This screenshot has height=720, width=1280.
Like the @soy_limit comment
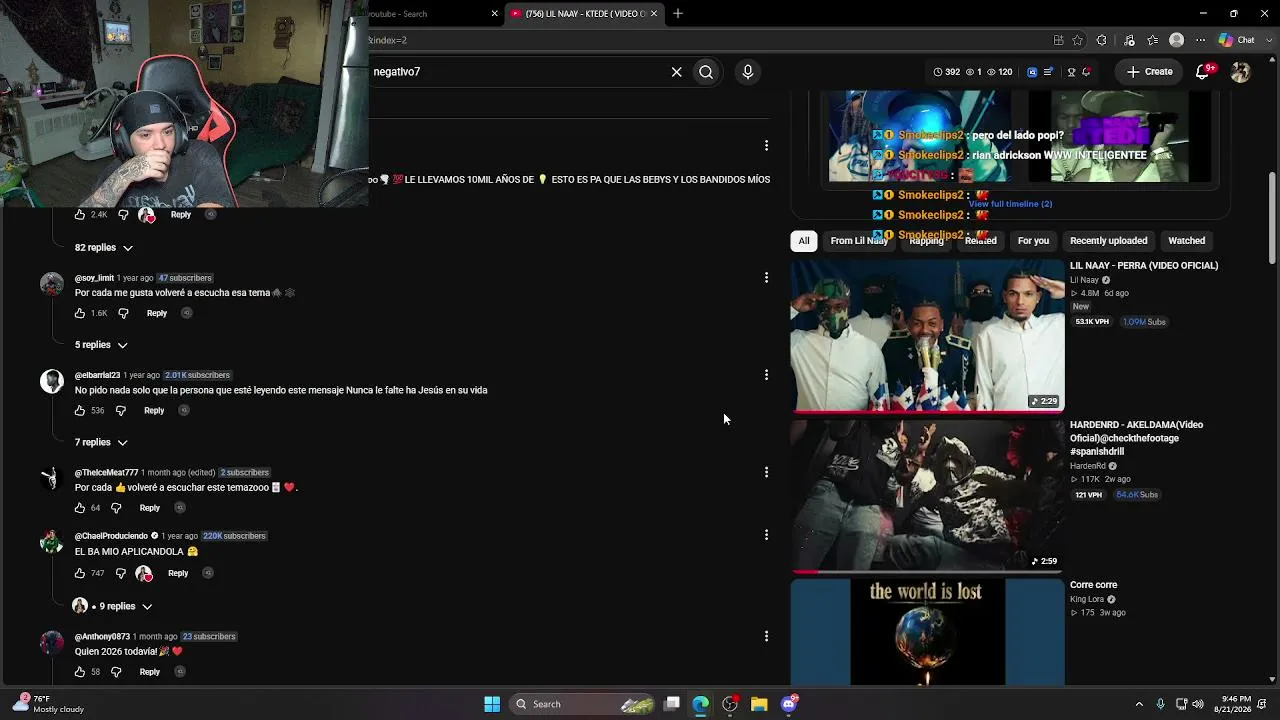[x=80, y=313]
